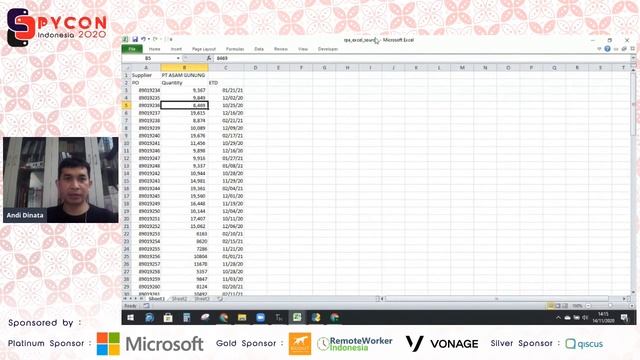Switch to the Home ribbon tab
This screenshot has height=360, width=640.
[x=154, y=49]
